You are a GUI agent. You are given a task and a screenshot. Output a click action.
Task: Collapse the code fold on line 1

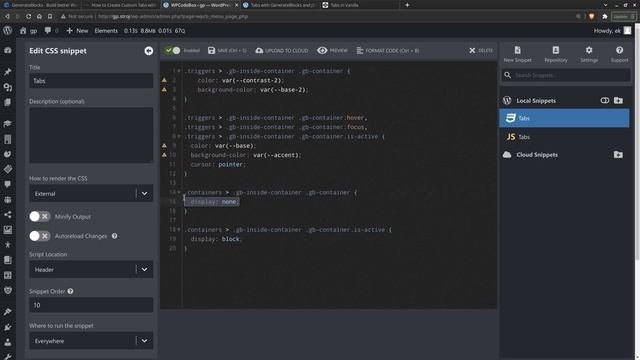pyautogui.click(x=179, y=71)
